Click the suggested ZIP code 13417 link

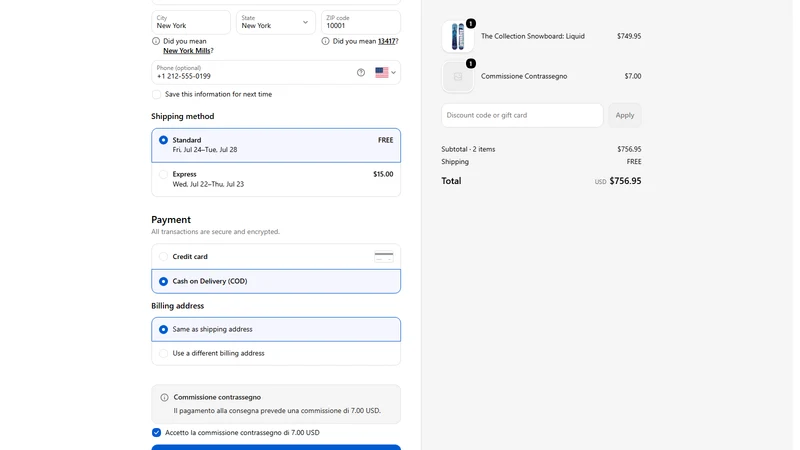387,41
